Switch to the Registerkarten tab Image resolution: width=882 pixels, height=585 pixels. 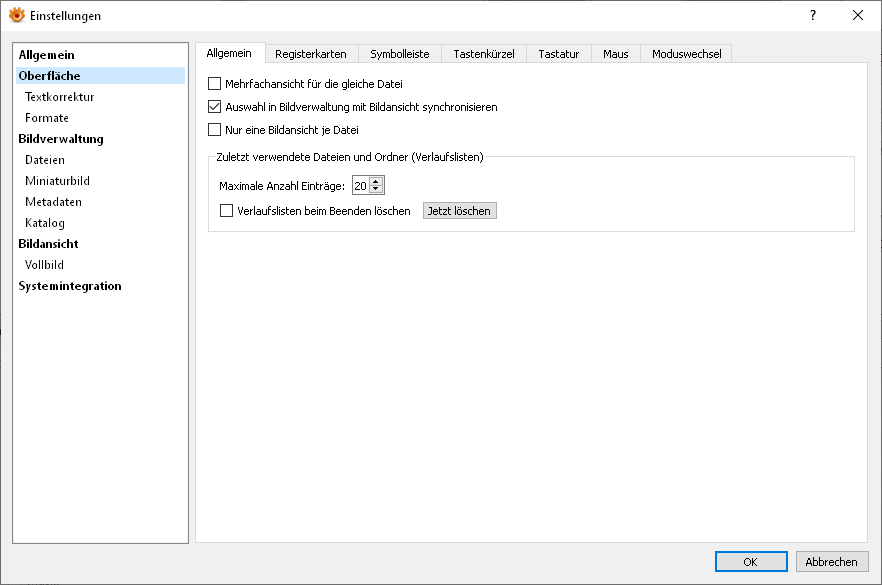pyautogui.click(x=311, y=54)
